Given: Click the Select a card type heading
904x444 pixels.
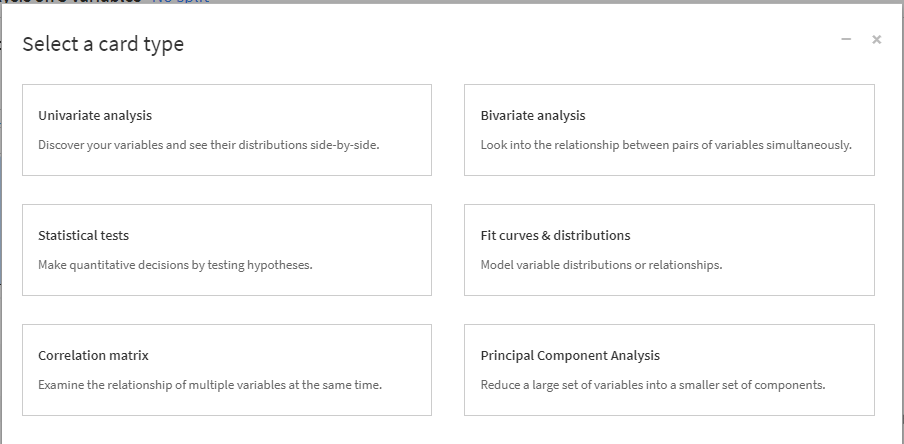Looking at the screenshot, I should pyautogui.click(x=103, y=44).
